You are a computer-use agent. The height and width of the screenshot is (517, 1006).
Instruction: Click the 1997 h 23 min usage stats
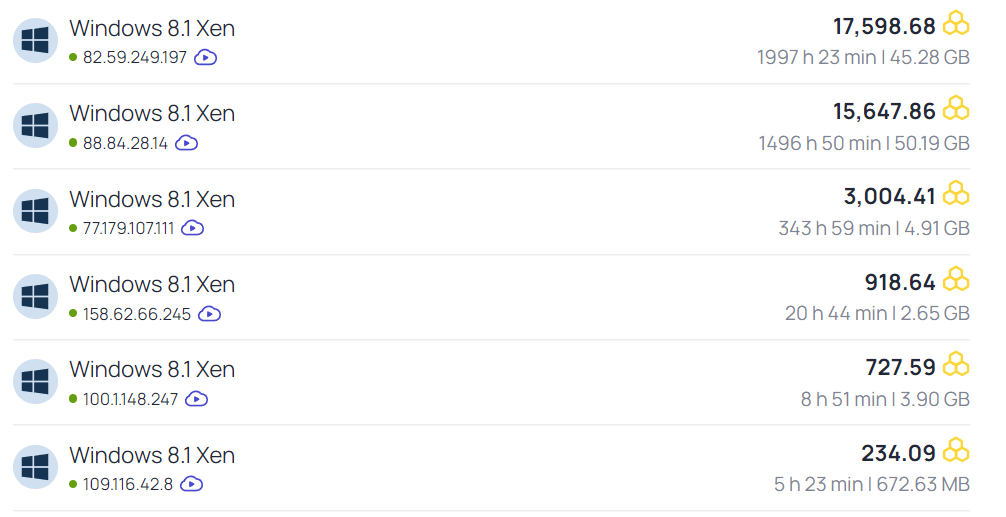pos(815,58)
